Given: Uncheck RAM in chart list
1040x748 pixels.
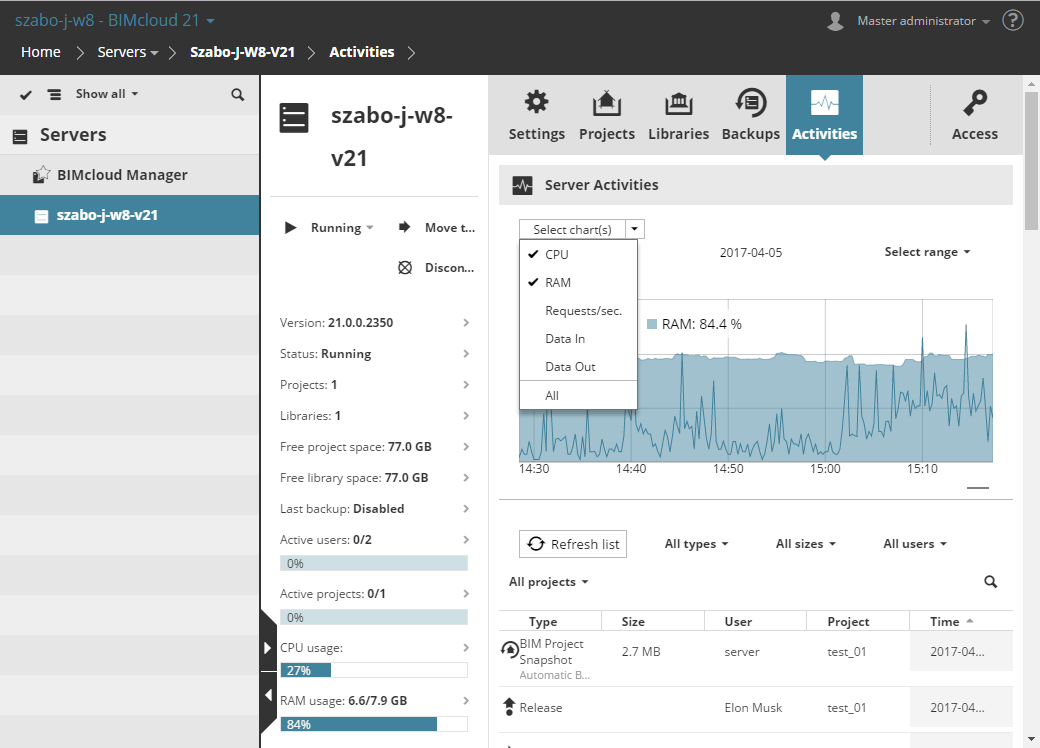Looking at the screenshot, I should (557, 283).
